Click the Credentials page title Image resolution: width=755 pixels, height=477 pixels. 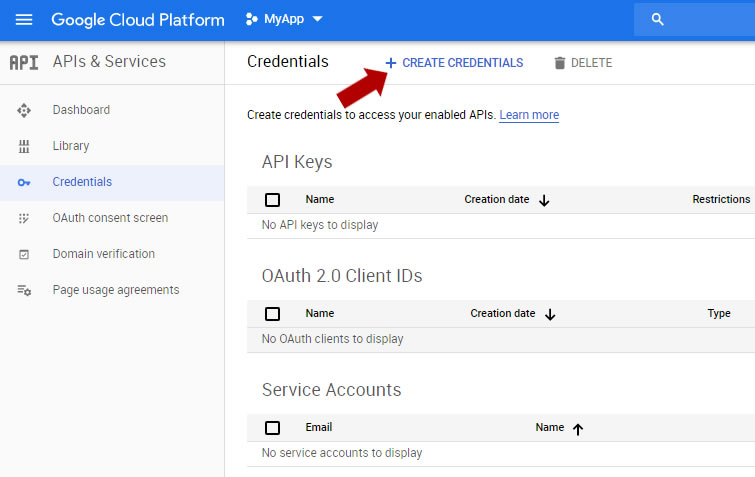click(x=287, y=62)
